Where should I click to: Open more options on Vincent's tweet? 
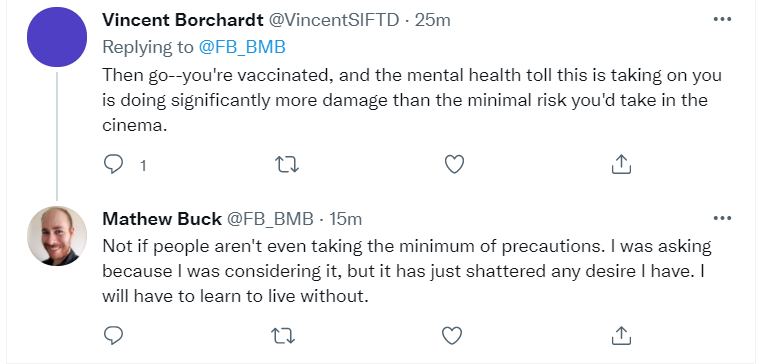(x=722, y=19)
